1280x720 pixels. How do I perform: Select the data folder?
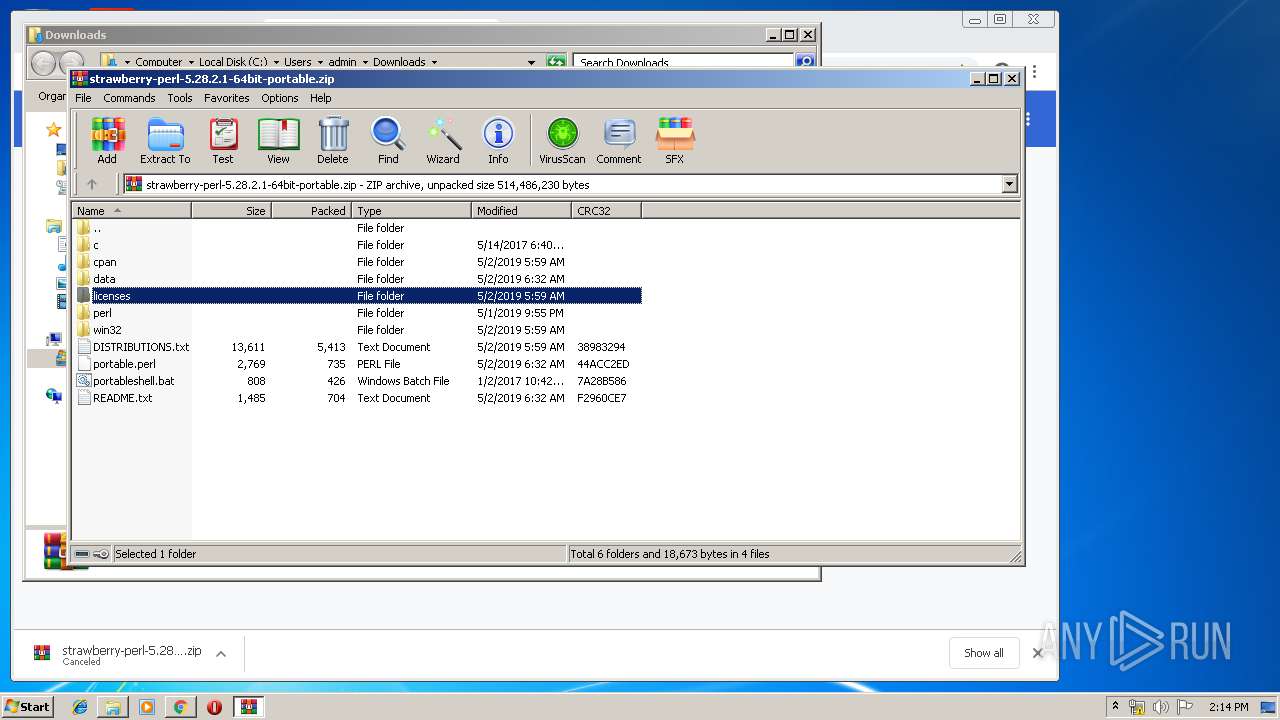(357, 279)
